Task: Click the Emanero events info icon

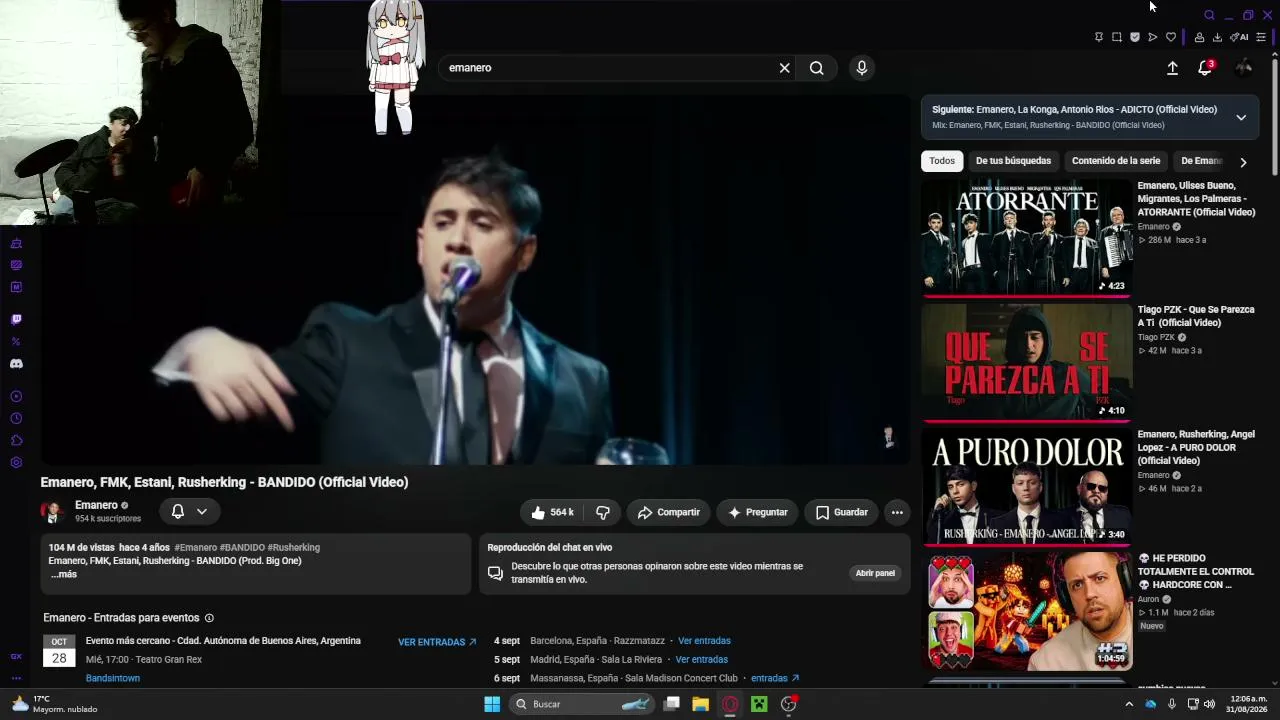Action: [209, 618]
